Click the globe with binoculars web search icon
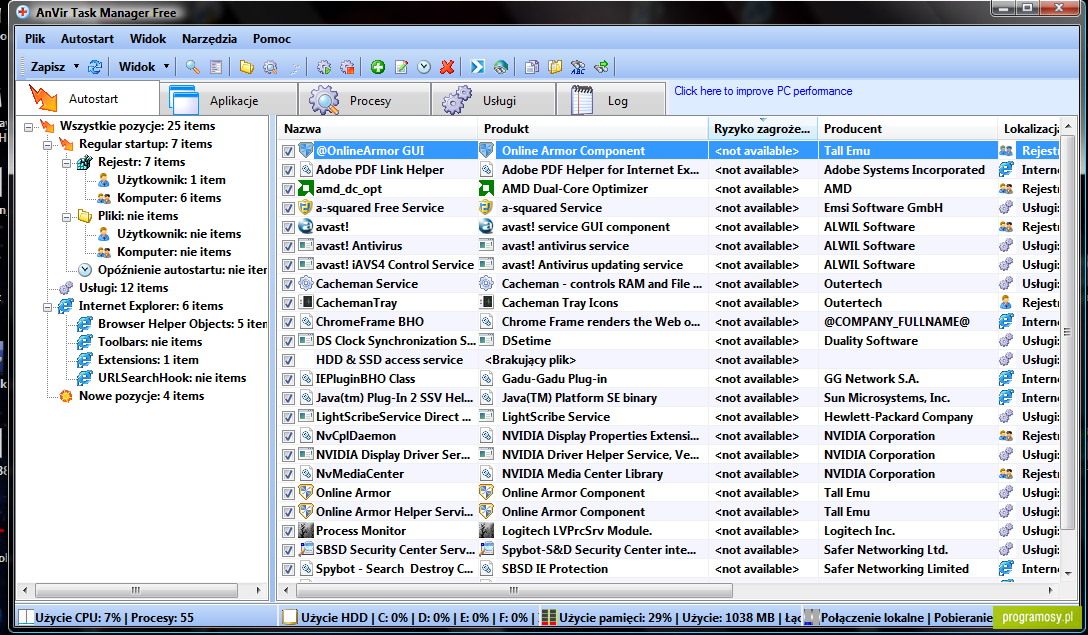The height and width of the screenshot is (635, 1088). (x=500, y=67)
